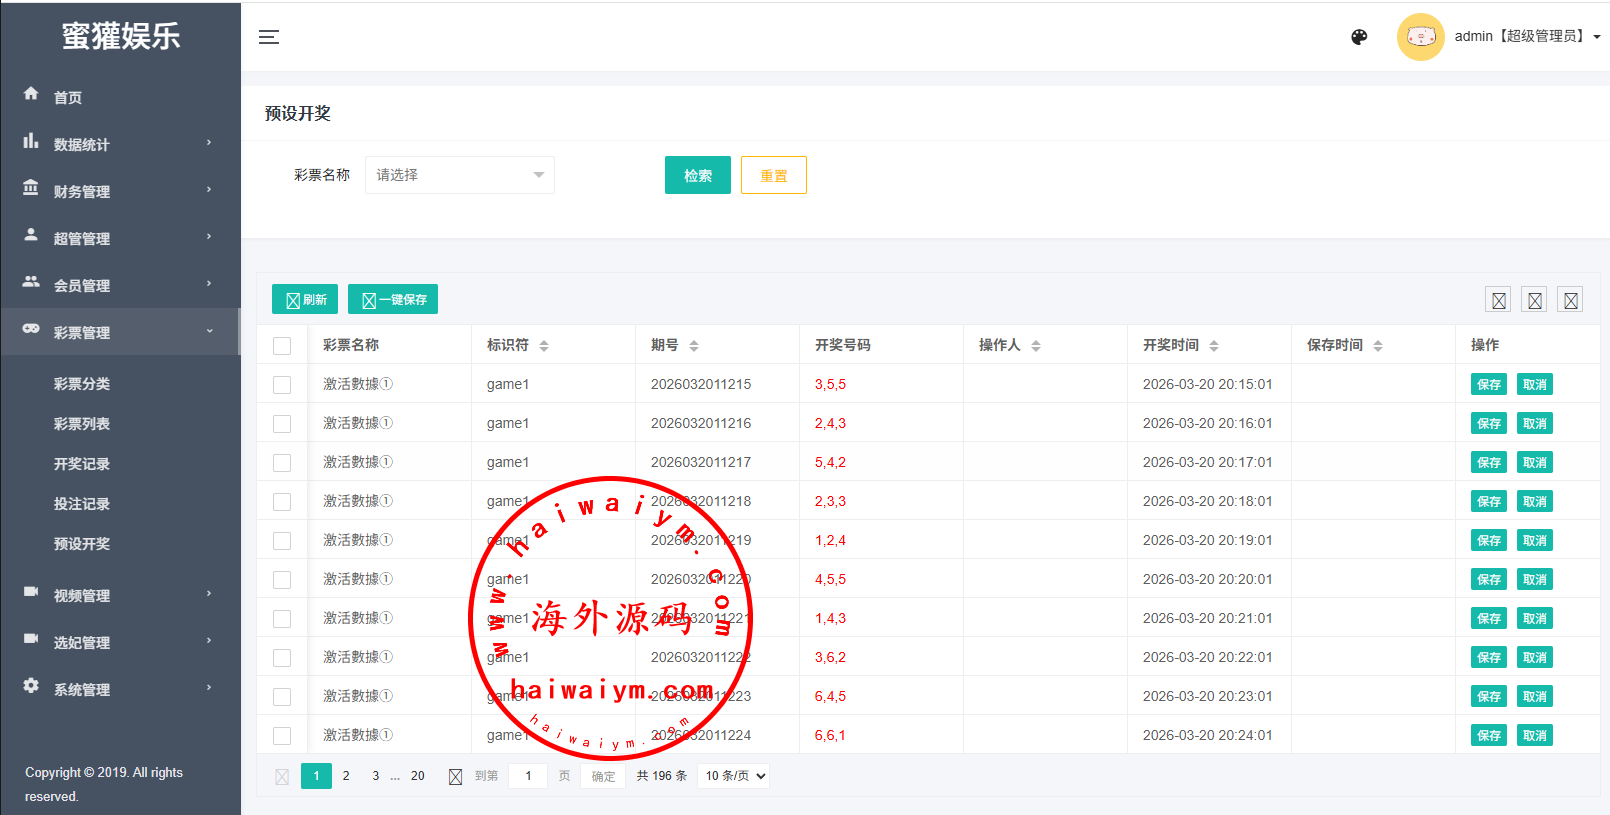Image resolution: width=1610 pixels, height=815 pixels.
Task: Open 开奖记录 in the sidebar
Action: (82, 464)
